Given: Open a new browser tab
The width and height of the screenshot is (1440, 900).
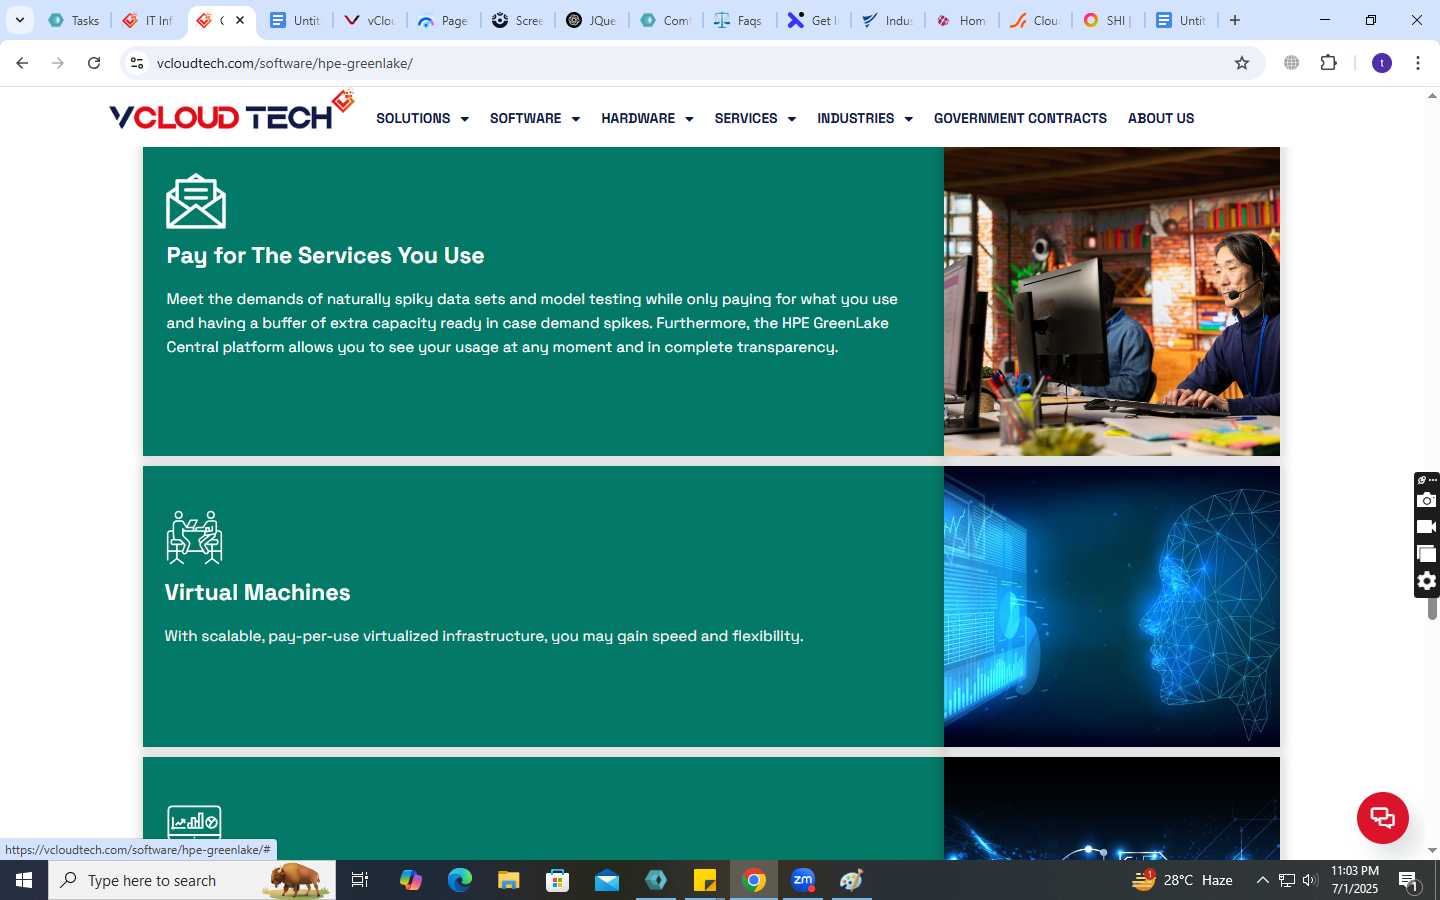Looking at the screenshot, I should click(1235, 20).
